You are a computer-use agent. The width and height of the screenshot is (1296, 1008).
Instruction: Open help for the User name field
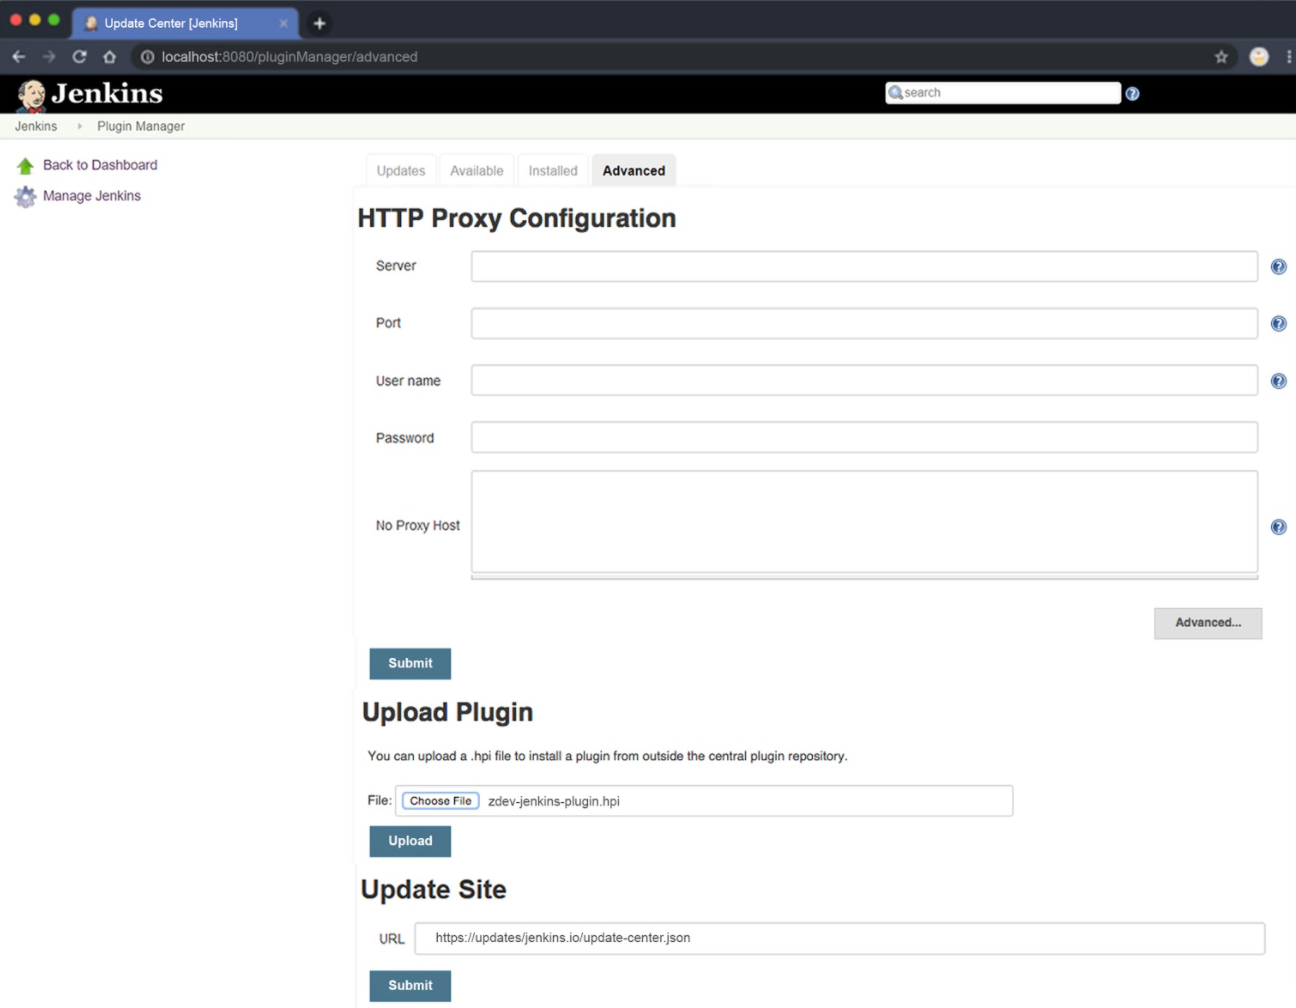pos(1278,381)
